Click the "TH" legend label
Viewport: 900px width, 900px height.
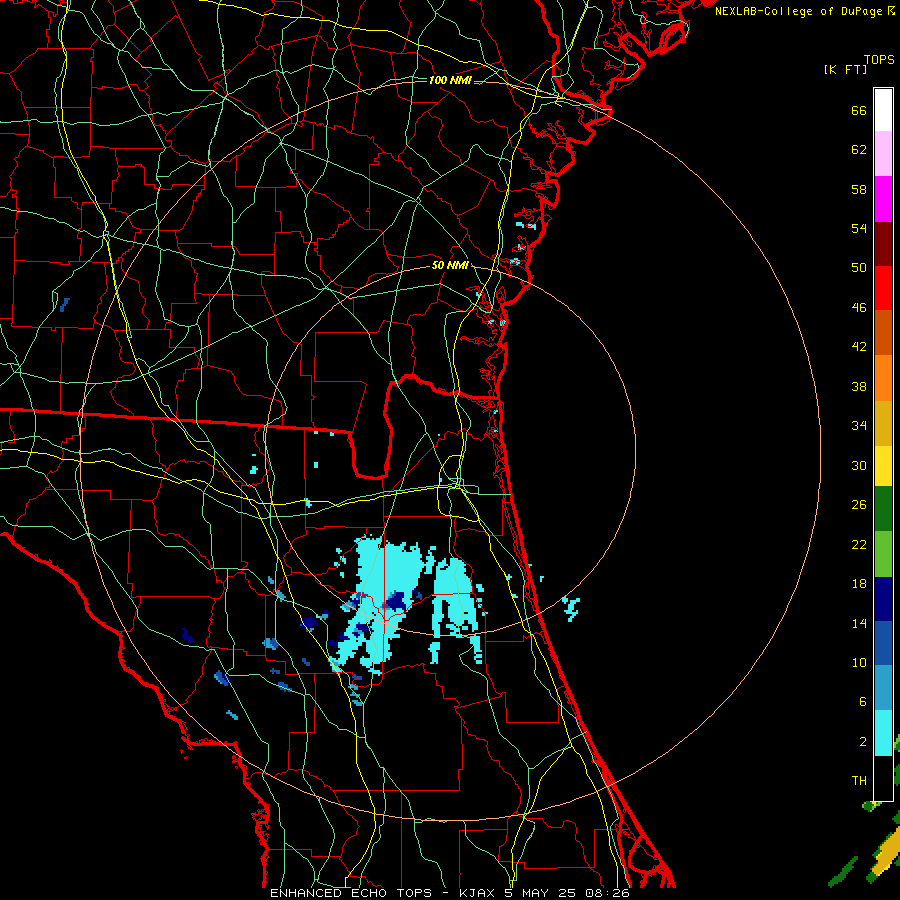point(859,781)
